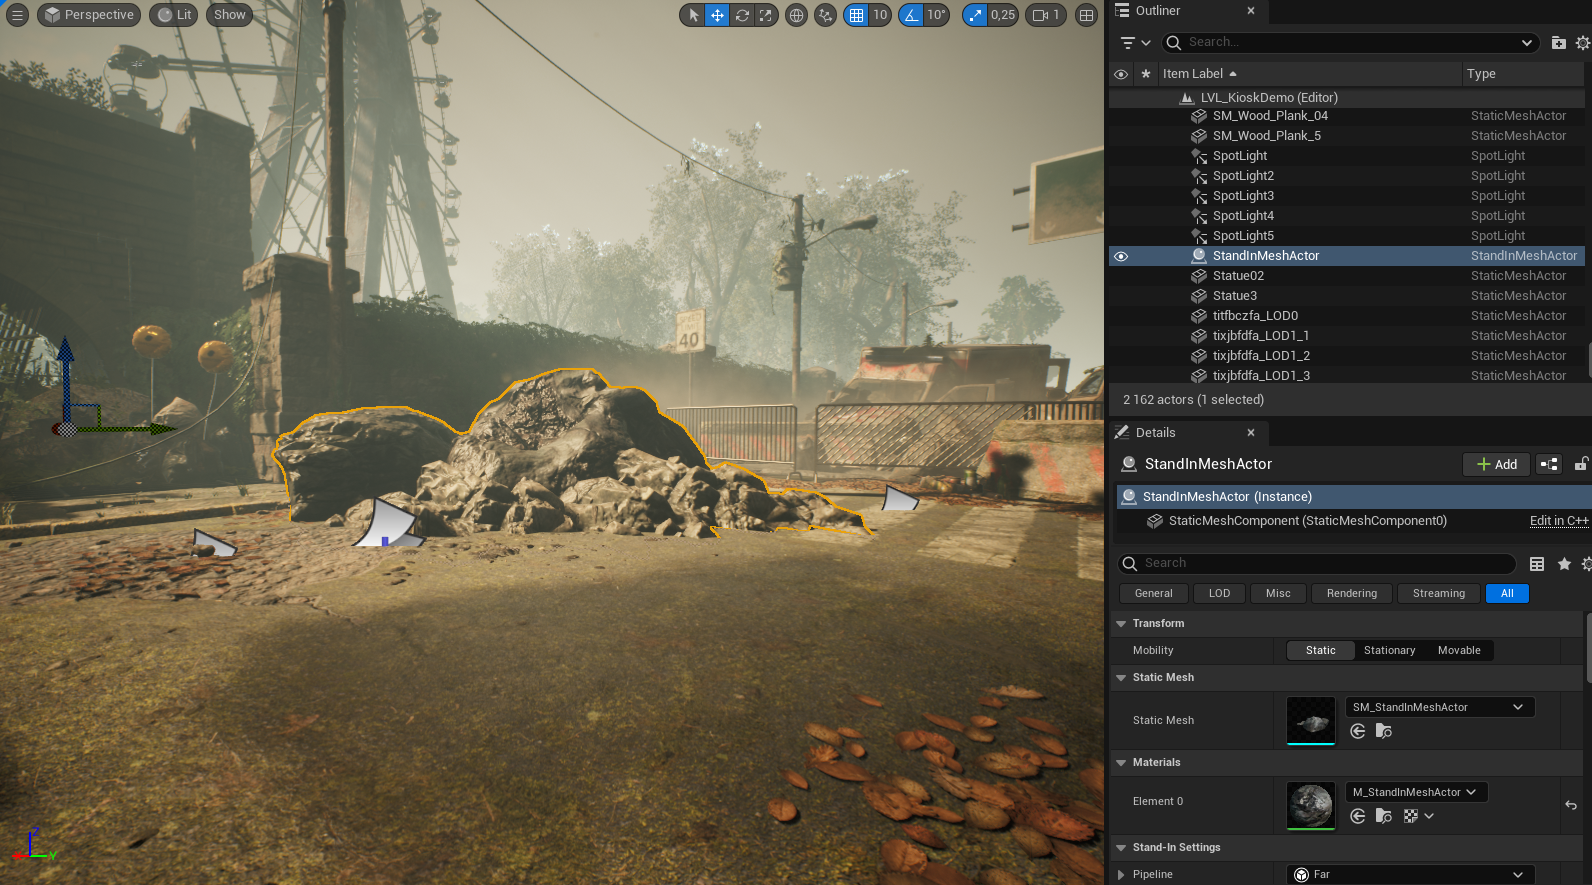
Task: Open the Perspective viewport mode menu
Action: pyautogui.click(x=89, y=15)
